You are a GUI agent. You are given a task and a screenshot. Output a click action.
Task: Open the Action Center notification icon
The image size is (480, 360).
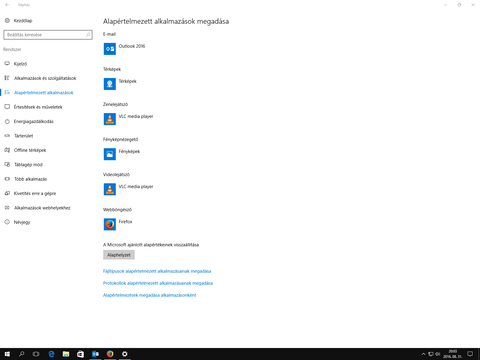pyautogui.click(x=470, y=354)
